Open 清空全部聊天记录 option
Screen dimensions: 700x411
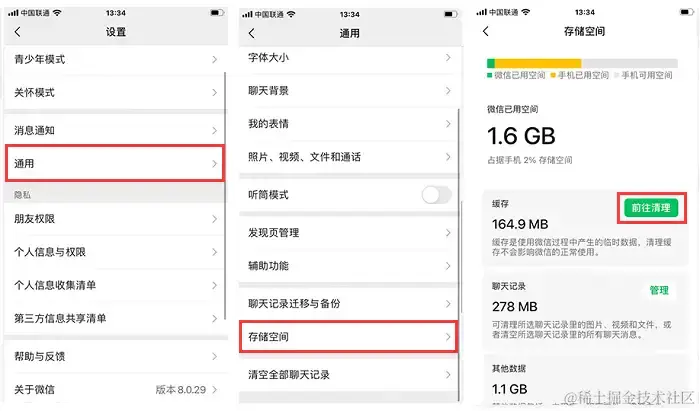tap(349, 374)
